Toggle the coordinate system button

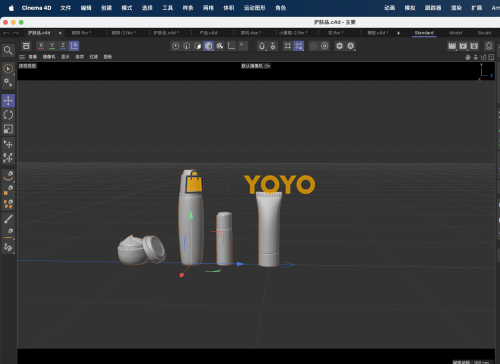(74, 46)
